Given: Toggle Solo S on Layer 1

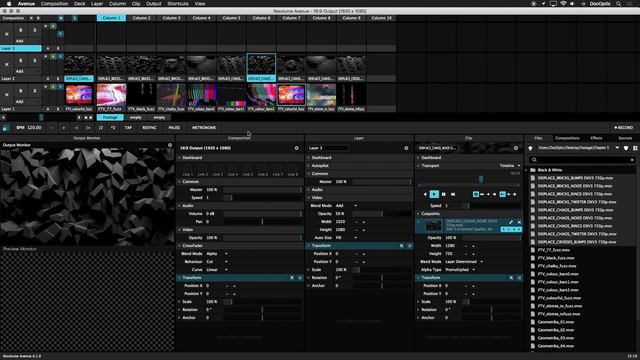Looking at the screenshot, I should coord(35,91).
